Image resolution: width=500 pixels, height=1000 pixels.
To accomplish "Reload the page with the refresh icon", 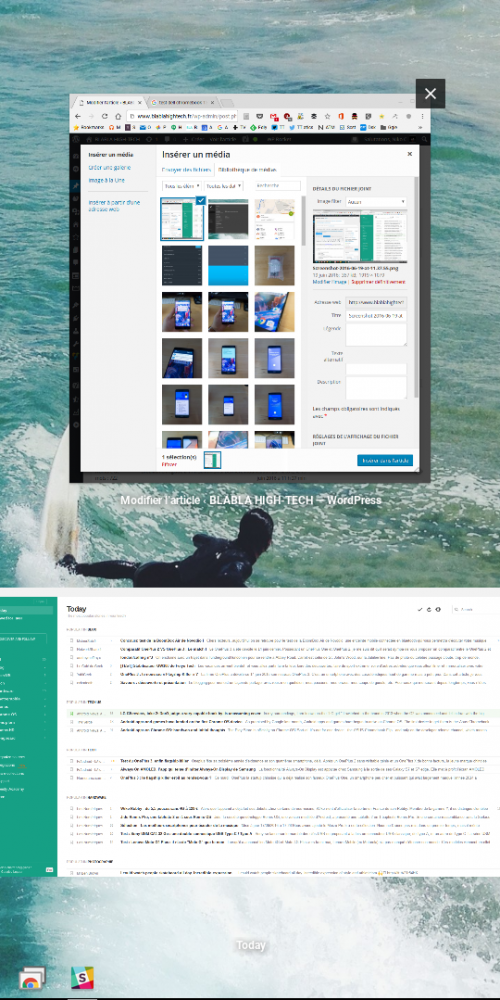I will click(x=105, y=117).
